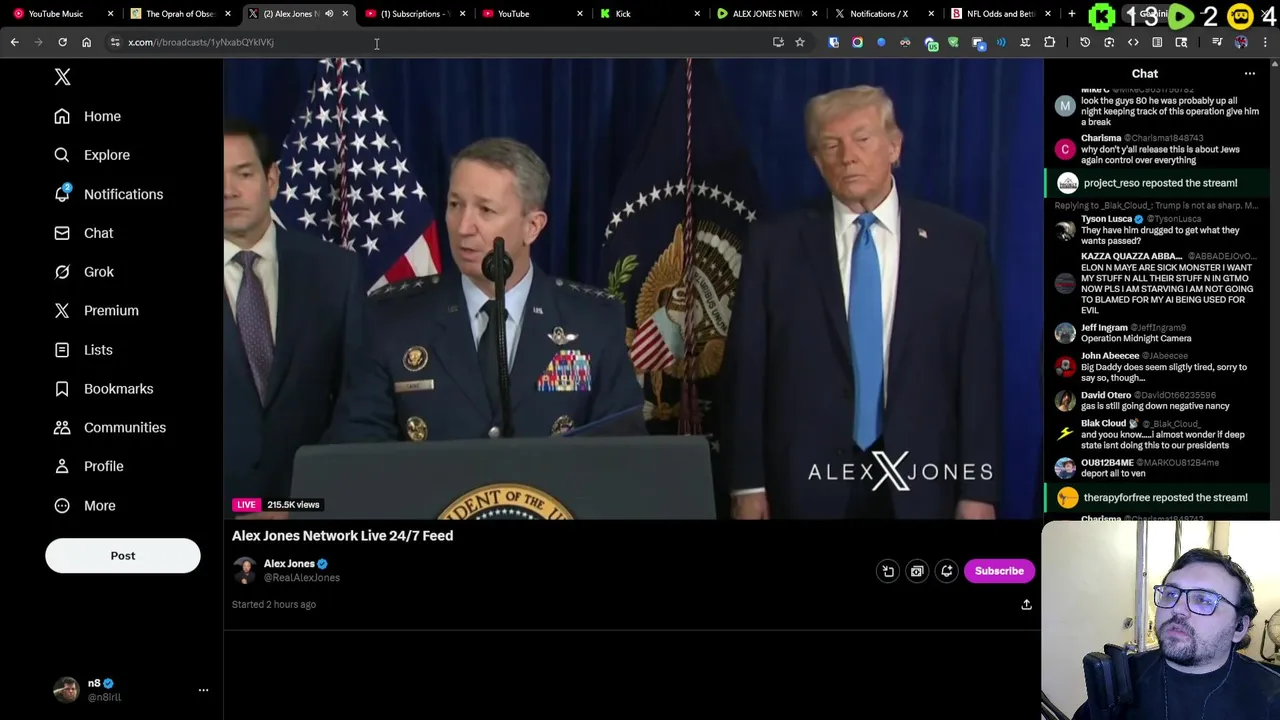The width and height of the screenshot is (1280, 720).
Task: Click the browser forward arrow
Action: [38, 42]
